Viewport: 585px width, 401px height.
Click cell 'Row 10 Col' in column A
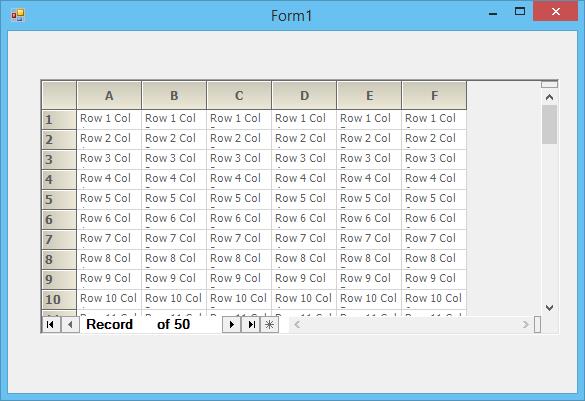[x=109, y=300]
